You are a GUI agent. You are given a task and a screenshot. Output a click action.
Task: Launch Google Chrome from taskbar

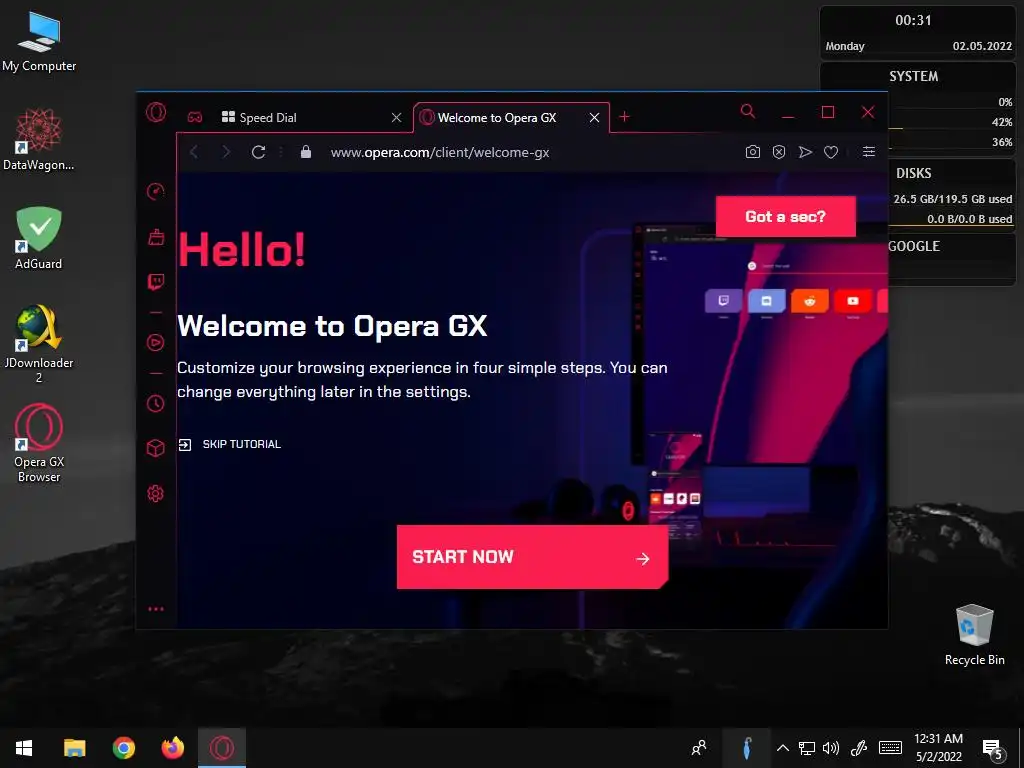click(123, 748)
